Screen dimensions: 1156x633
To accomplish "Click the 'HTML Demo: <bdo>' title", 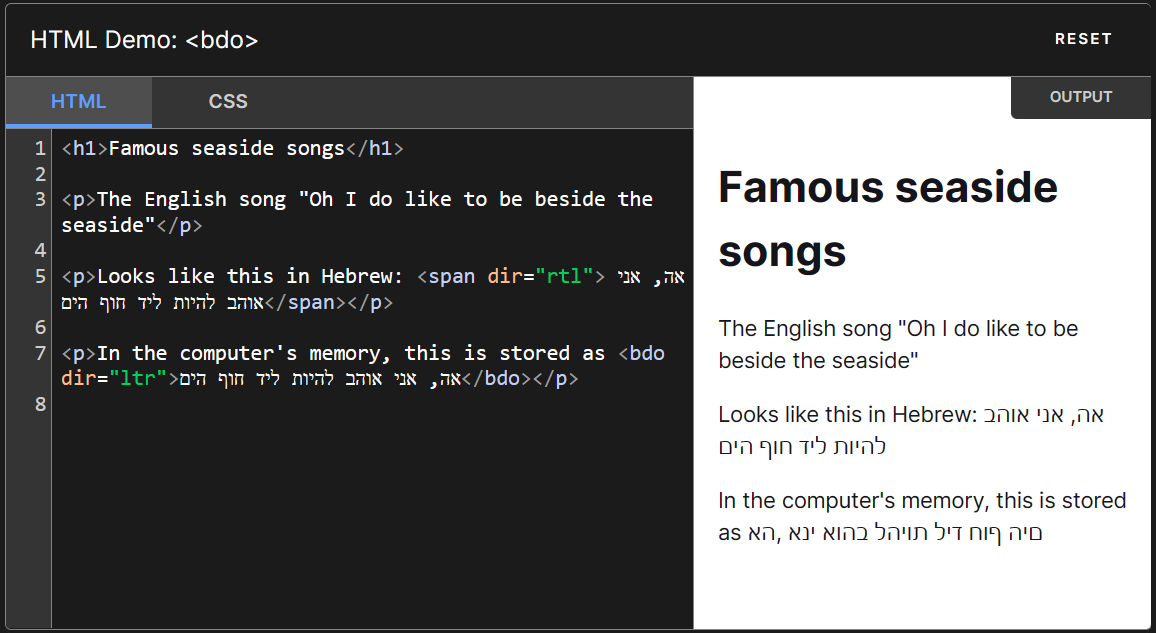I will click(x=144, y=40).
